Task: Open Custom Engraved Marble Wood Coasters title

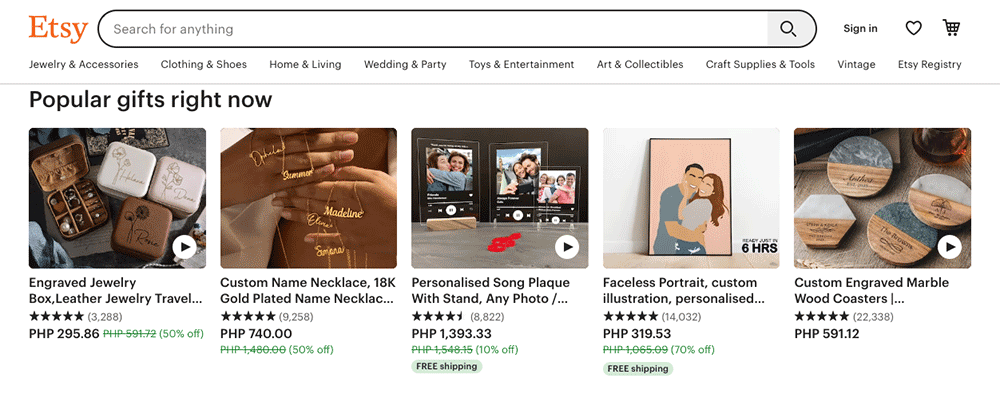Action: click(871, 290)
